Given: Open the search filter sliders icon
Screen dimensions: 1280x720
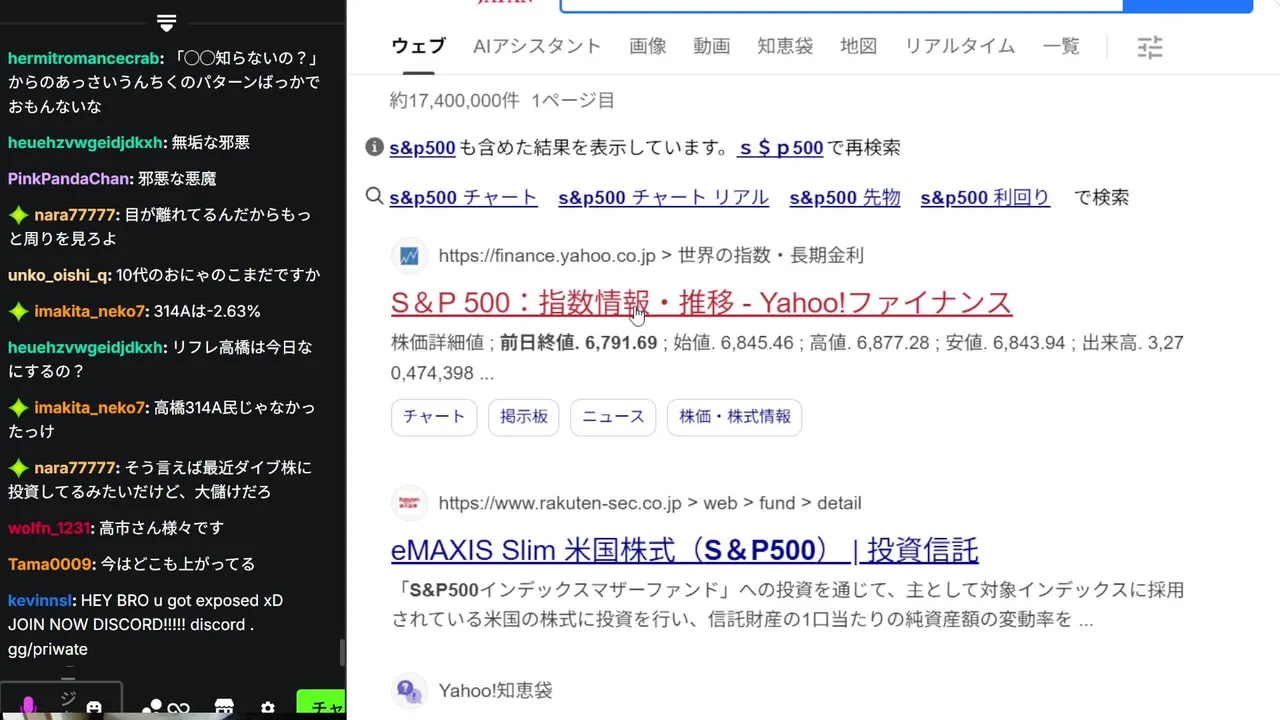Looking at the screenshot, I should pyautogui.click(x=1150, y=47).
